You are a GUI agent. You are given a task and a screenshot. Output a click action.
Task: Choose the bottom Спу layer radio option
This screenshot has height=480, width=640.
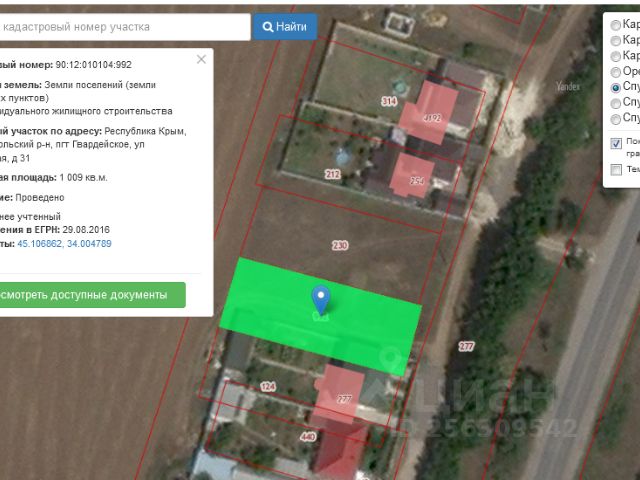pyautogui.click(x=615, y=119)
